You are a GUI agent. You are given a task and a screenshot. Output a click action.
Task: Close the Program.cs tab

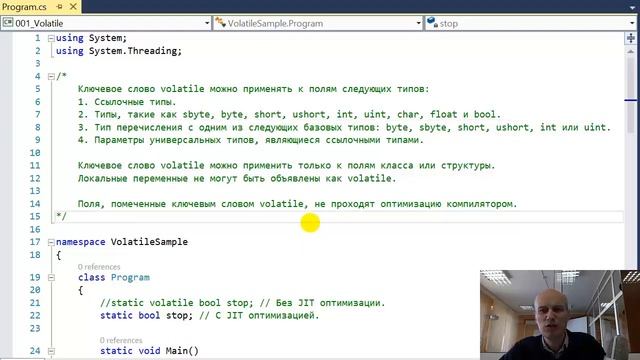point(73,7)
